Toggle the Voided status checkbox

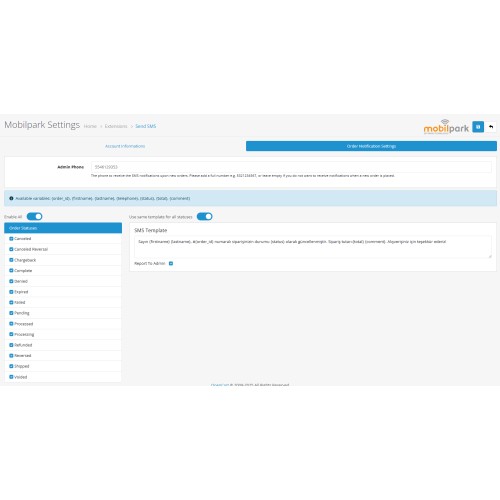point(11,377)
